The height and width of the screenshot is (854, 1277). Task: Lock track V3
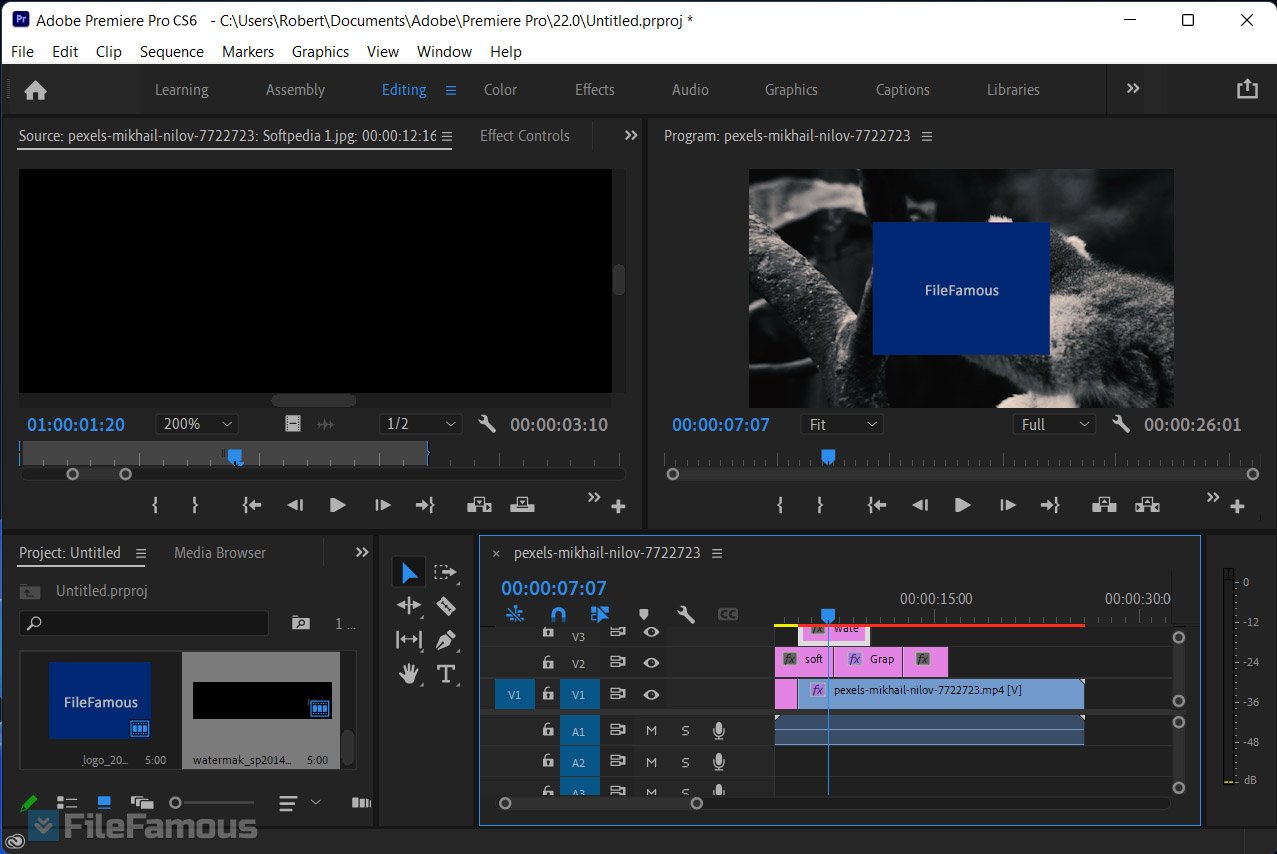pos(547,632)
